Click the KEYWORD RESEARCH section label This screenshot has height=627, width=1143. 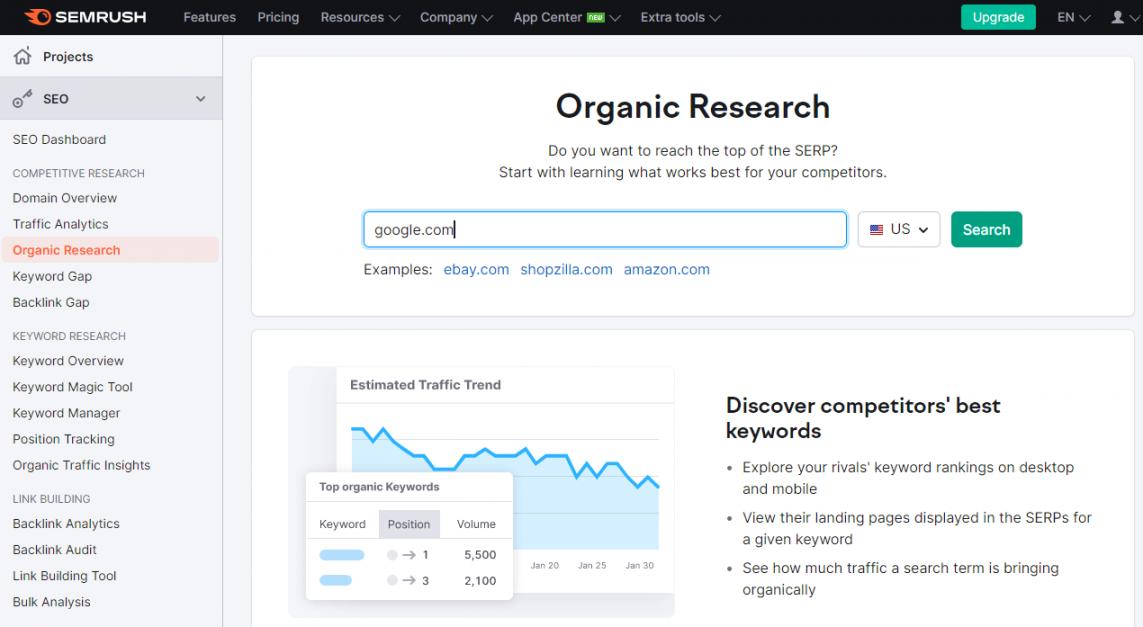coord(69,336)
